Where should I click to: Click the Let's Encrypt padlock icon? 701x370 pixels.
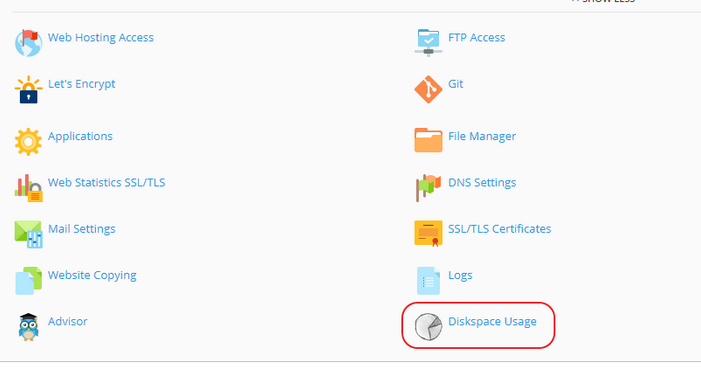(28, 89)
